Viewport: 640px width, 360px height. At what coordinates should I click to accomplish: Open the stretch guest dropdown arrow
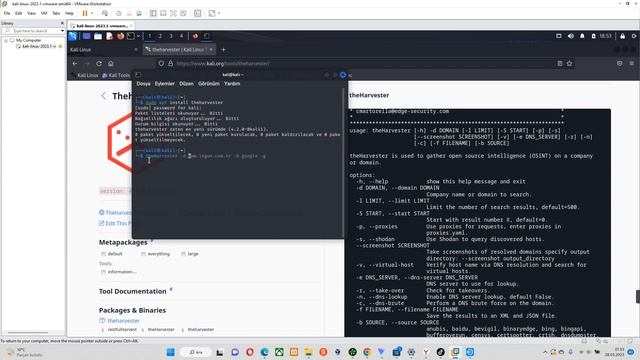click(x=219, y=13)
